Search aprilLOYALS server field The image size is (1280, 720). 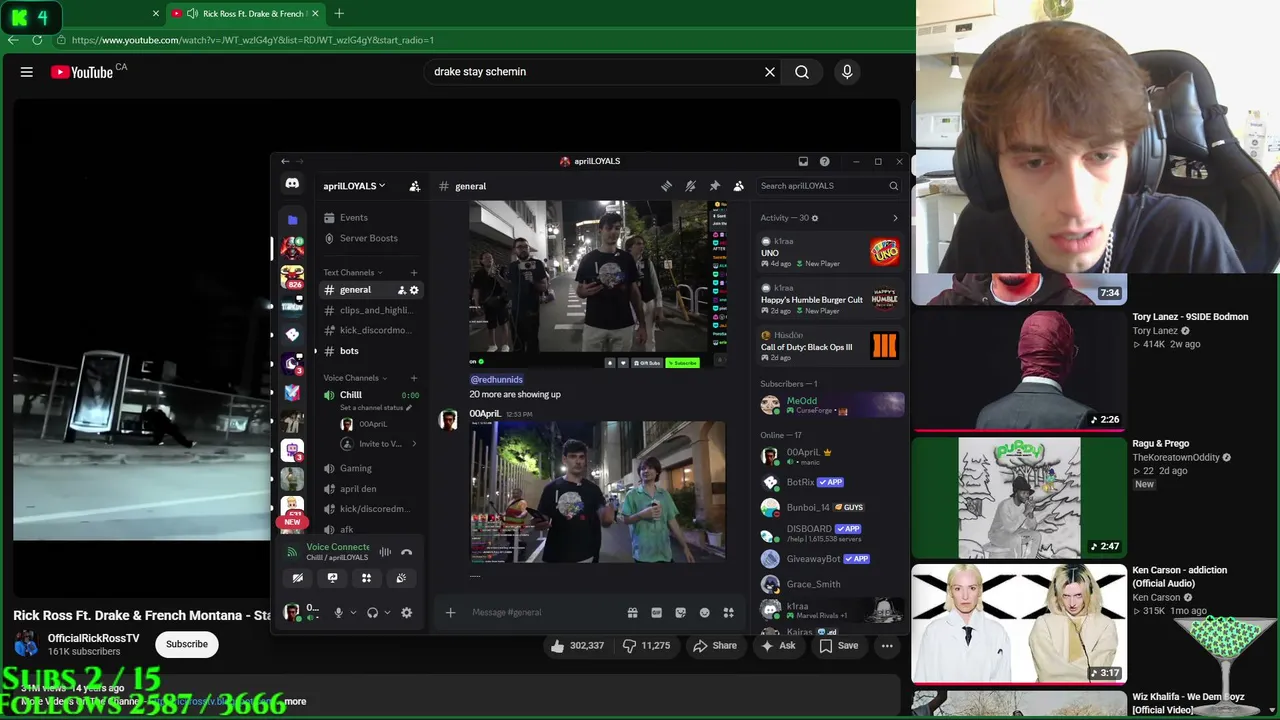pos(829,186)
